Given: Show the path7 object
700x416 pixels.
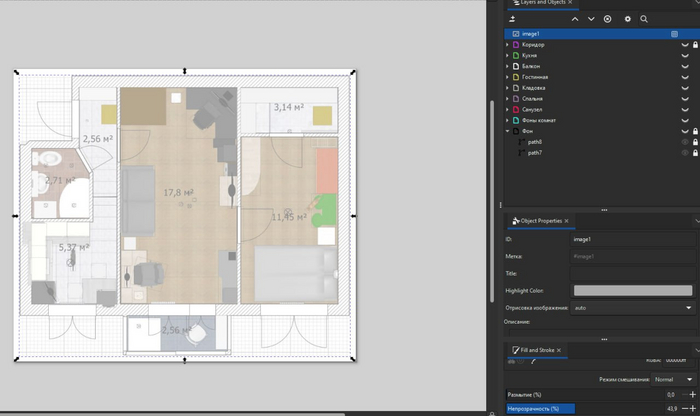Looking at the screenshot, I should 685,153.
